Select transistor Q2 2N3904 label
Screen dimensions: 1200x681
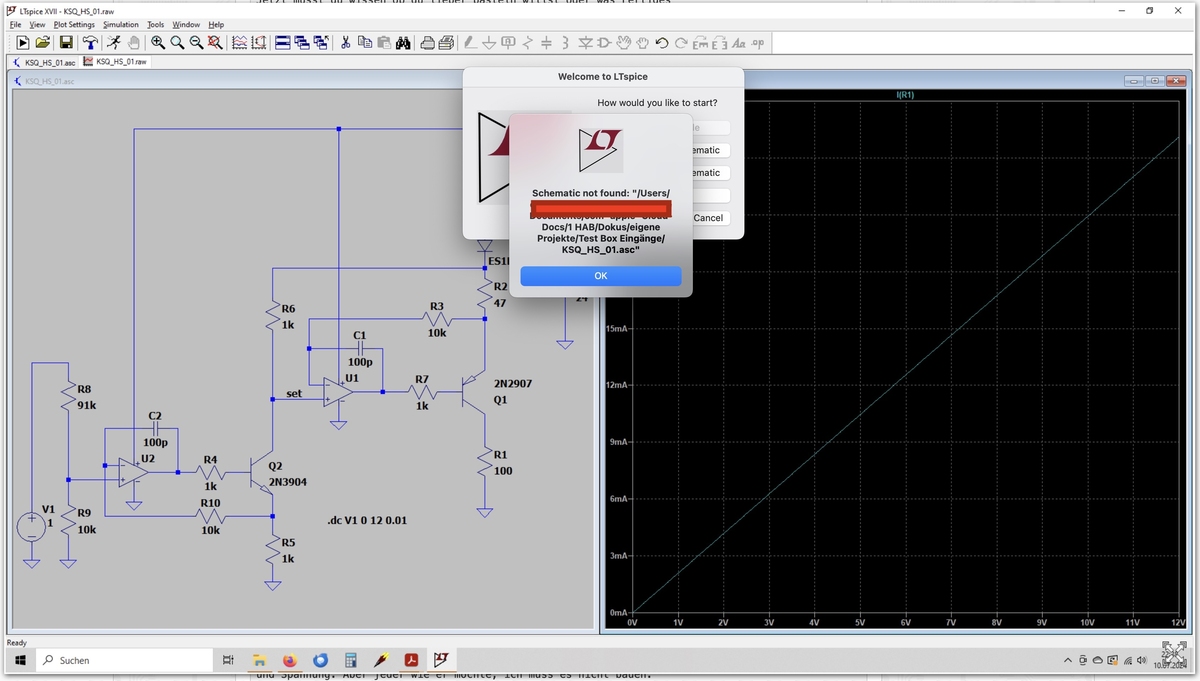[288, 474]
